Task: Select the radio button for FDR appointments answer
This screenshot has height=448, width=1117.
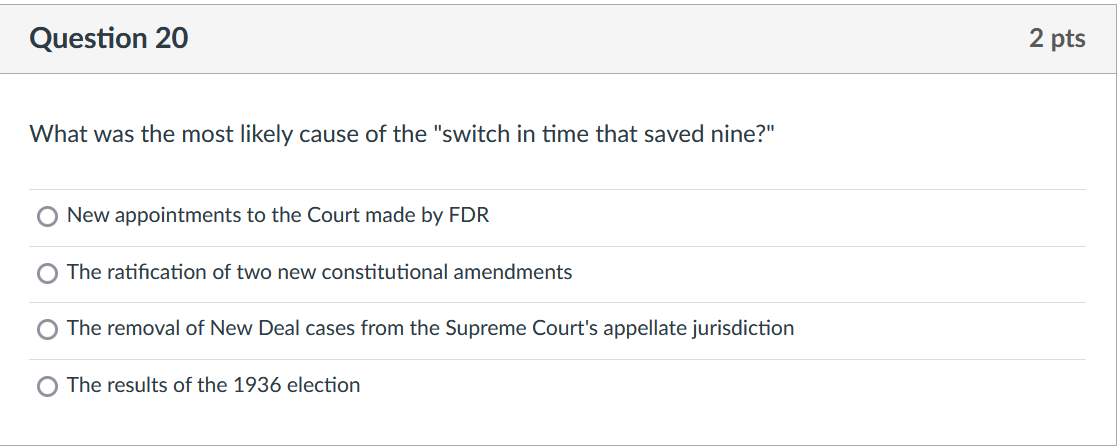Action: [x=47, y=217]
